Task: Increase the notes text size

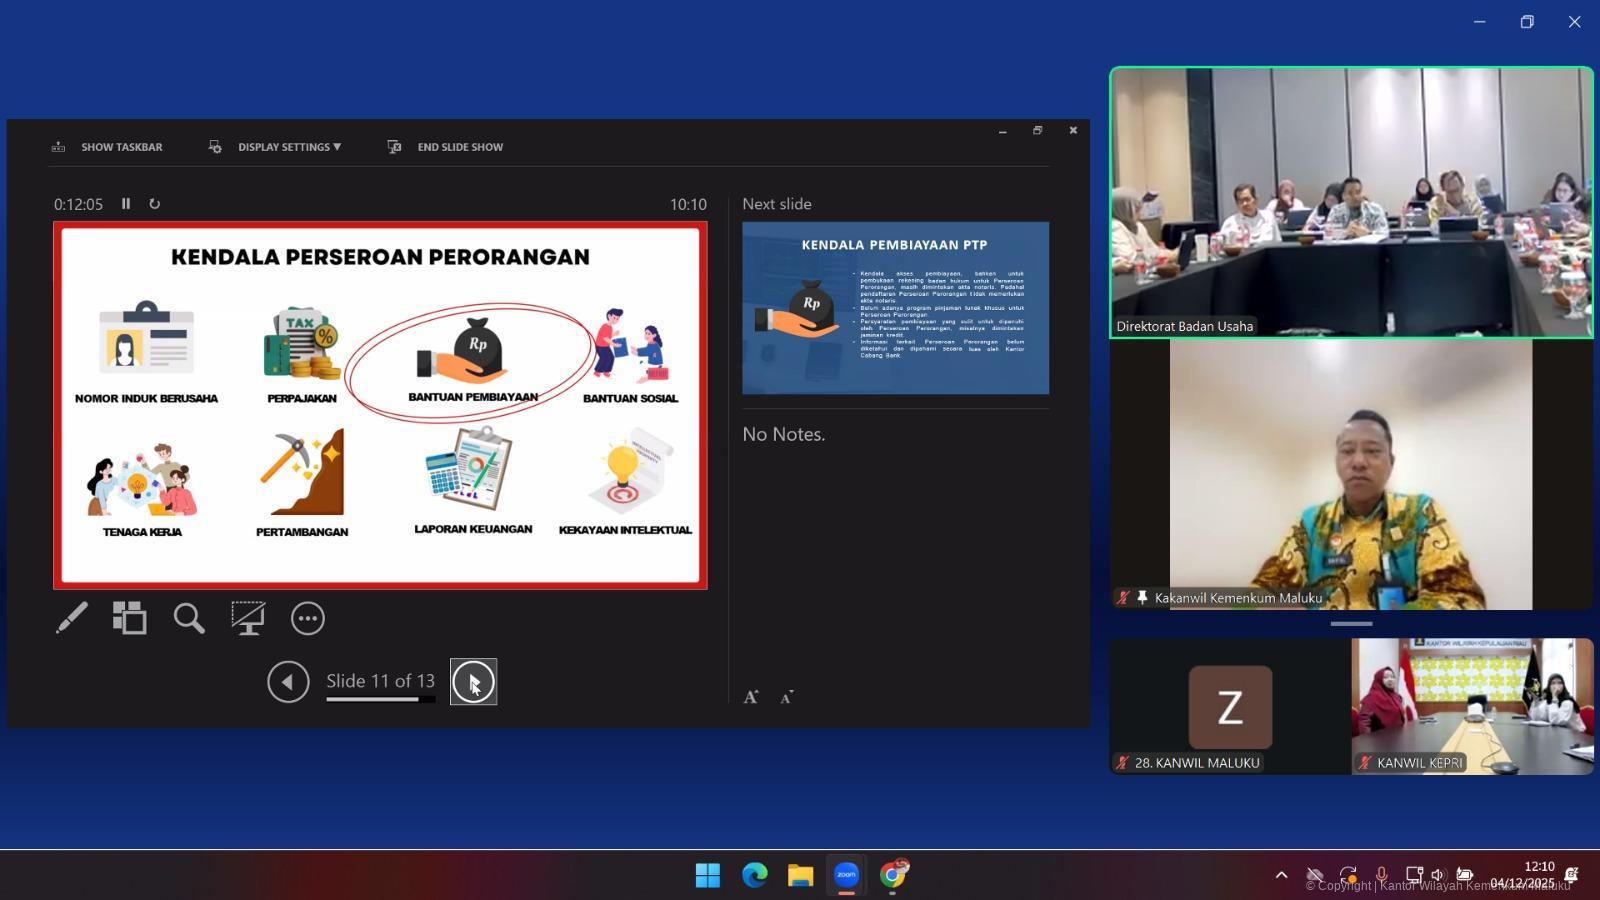Action: [750, 697]
